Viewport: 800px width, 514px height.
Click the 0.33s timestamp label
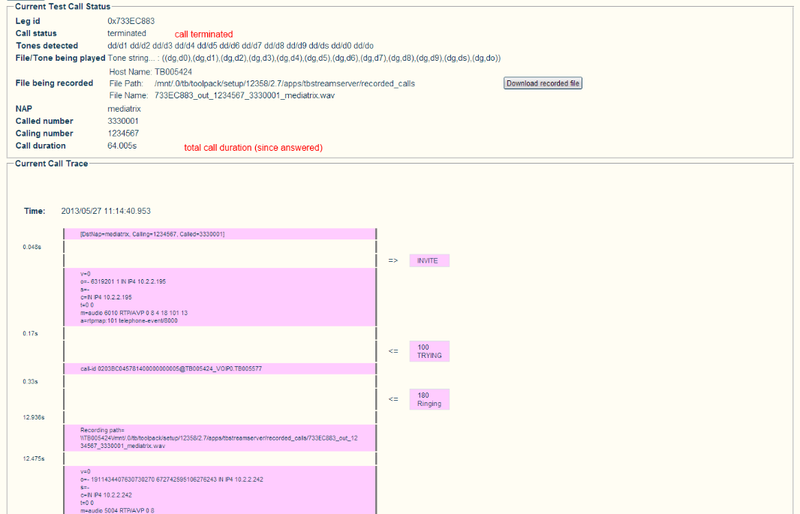pos(30,381)
